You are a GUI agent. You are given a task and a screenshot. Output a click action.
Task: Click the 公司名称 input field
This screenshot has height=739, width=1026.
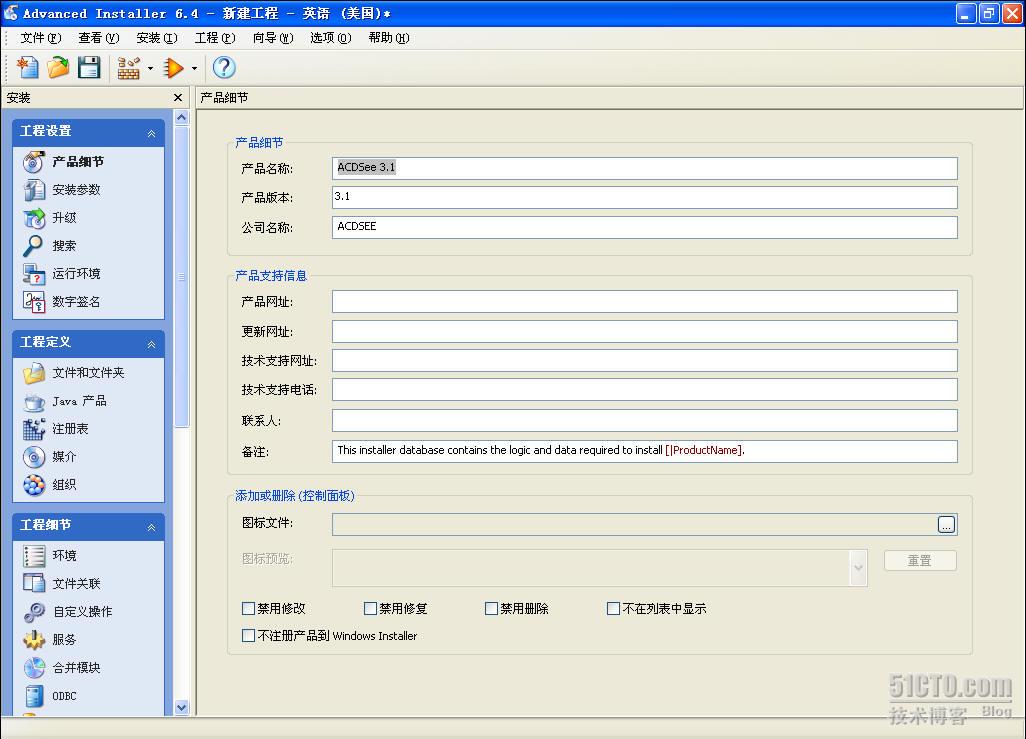tap(645, 227)
